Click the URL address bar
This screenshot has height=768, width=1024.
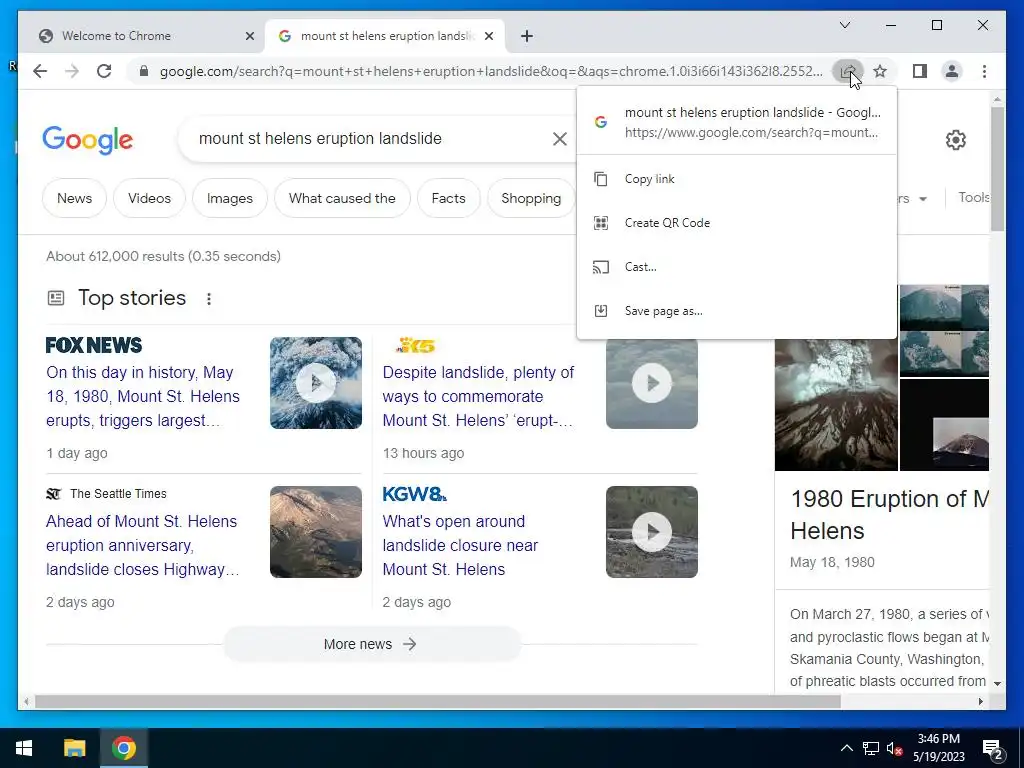click(491, 71)
